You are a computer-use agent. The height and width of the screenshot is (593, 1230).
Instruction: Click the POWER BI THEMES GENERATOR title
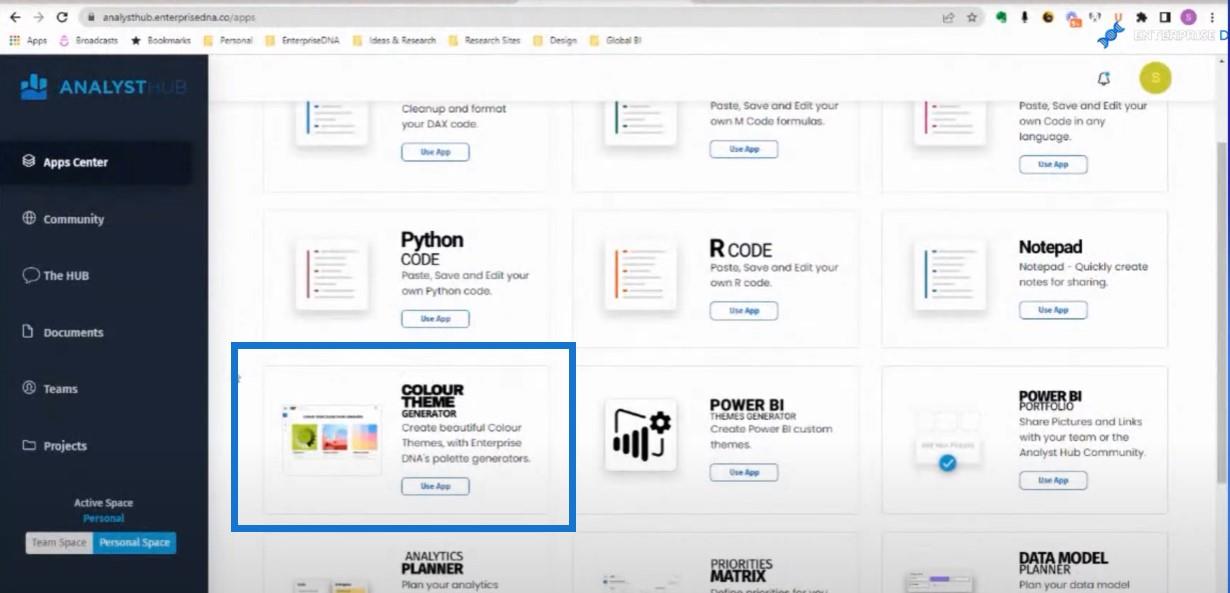pos(753,410)
